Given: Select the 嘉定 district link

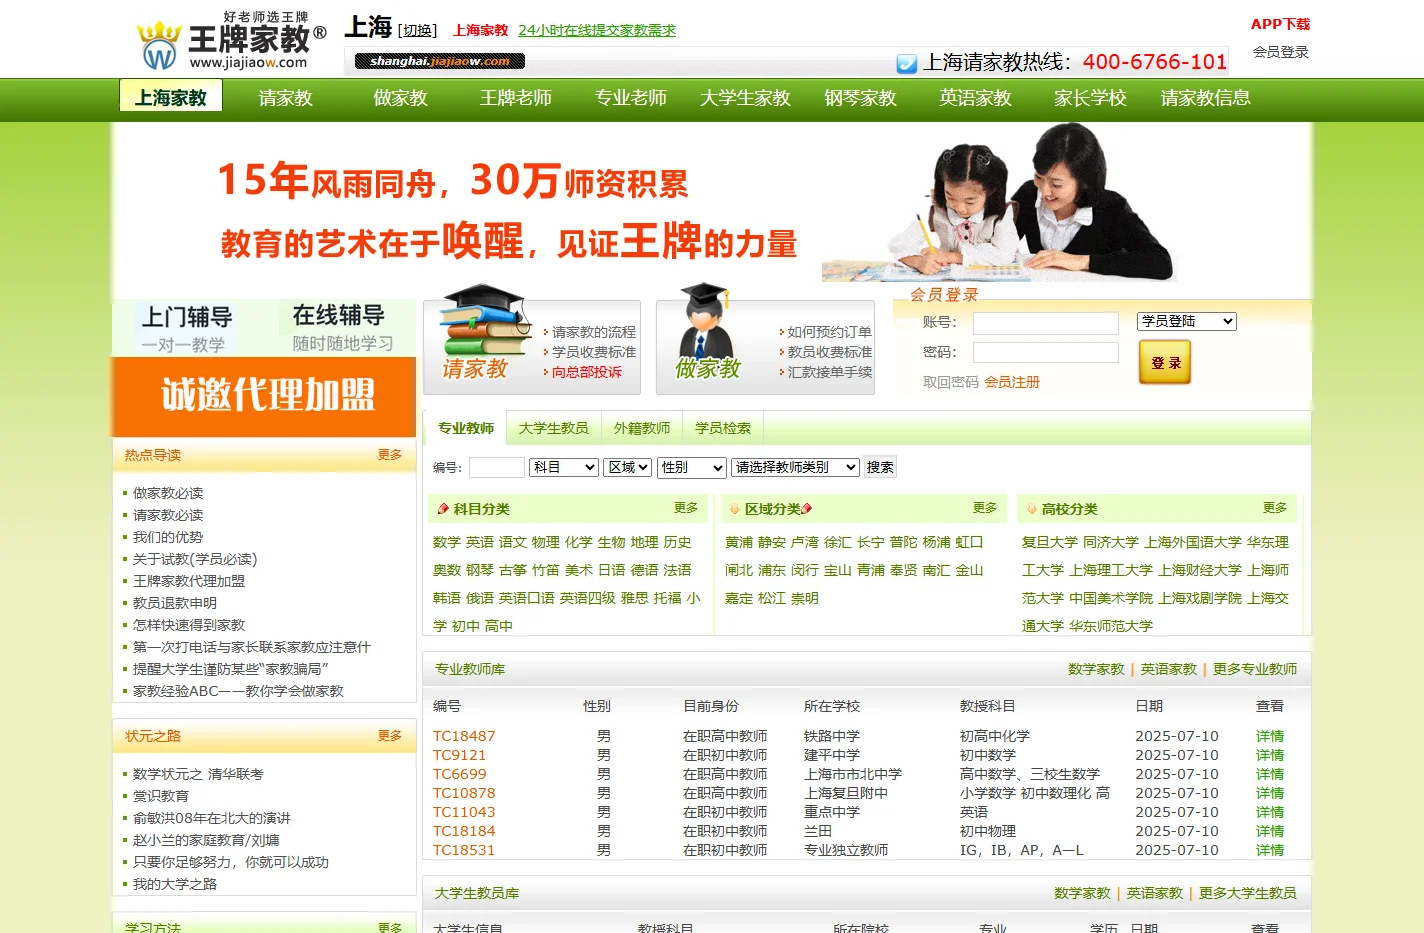Looking at the screenshot, I should click(x=739, y=598).
